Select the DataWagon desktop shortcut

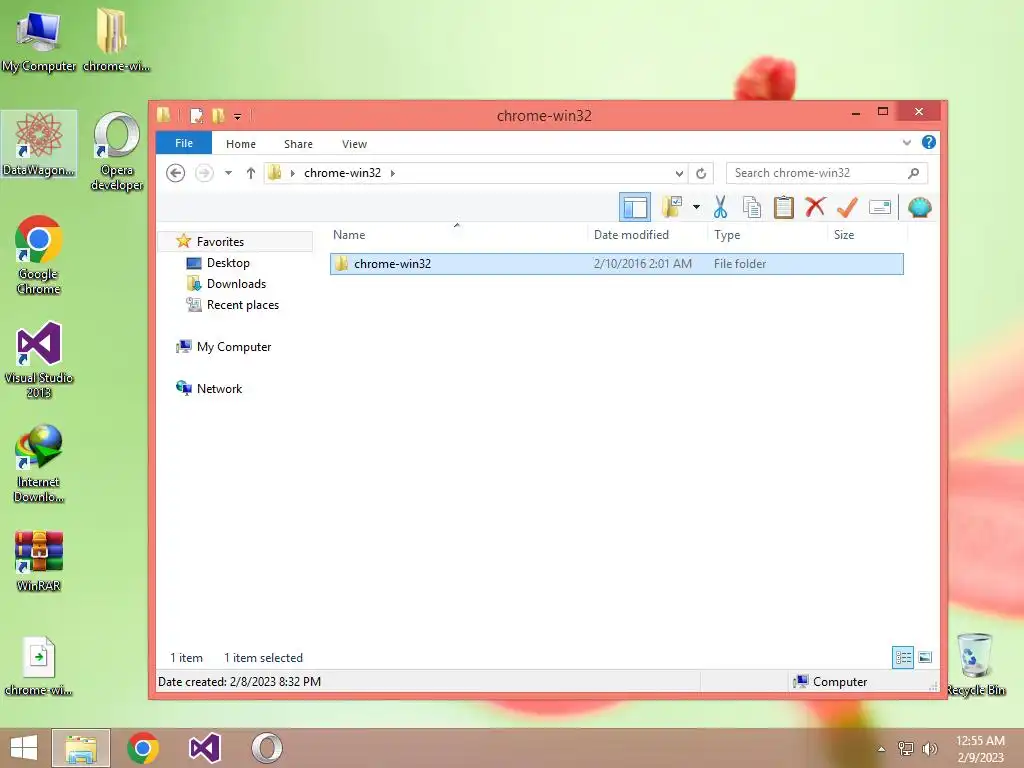[39, 144]
